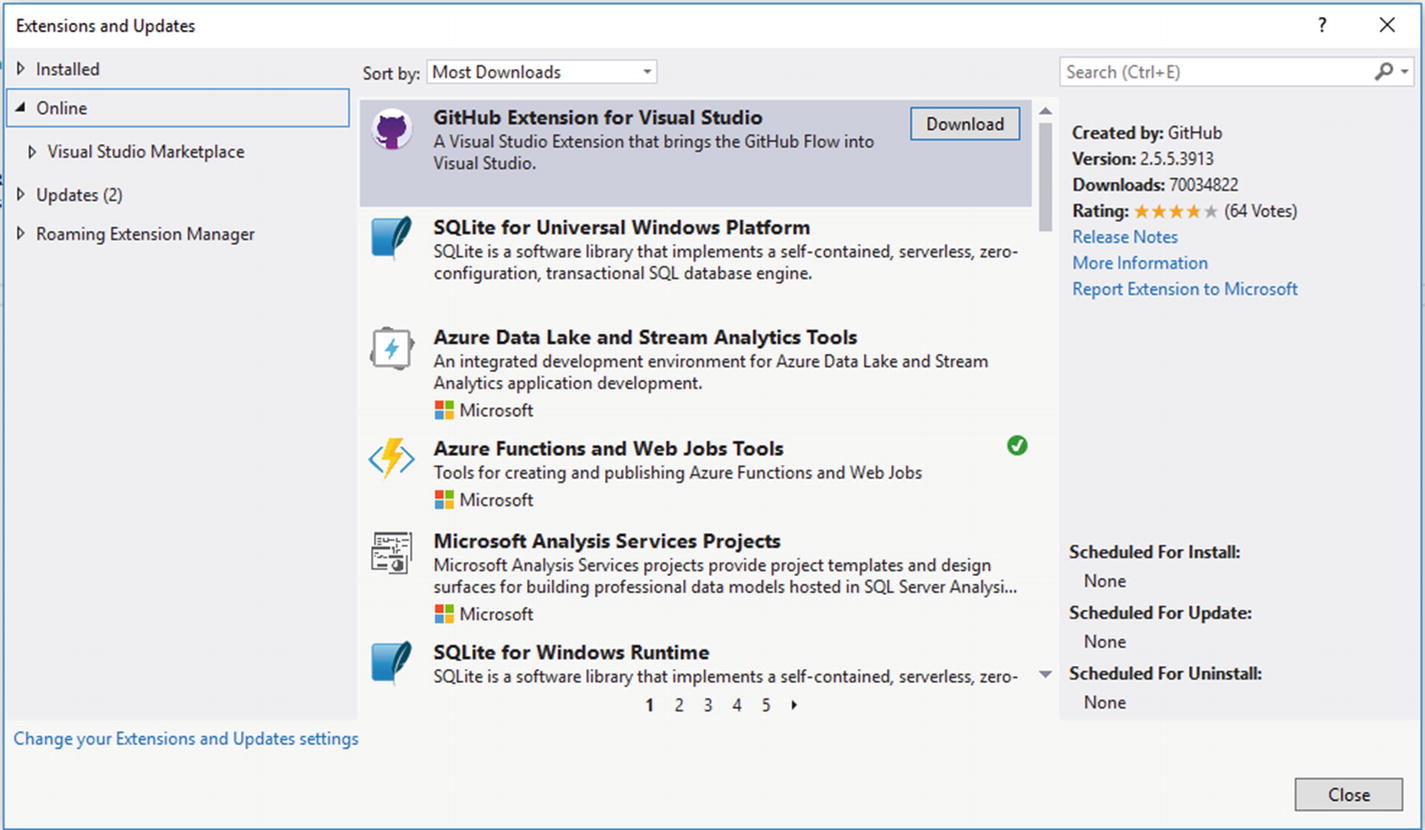Image resolution: width=1425 pixels, height=830 pixels.
Task: Click the list scrollbar down arrow
Action: [1046, 675]
